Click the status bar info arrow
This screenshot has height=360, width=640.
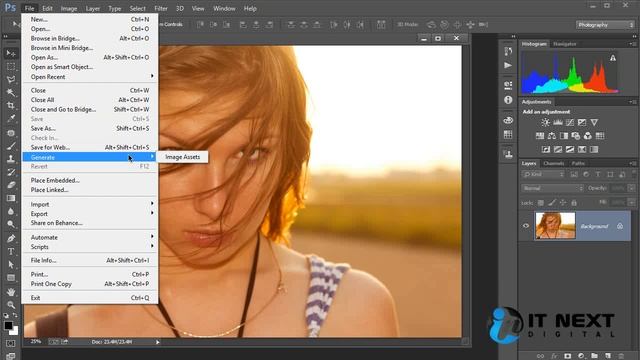point(158,342)
